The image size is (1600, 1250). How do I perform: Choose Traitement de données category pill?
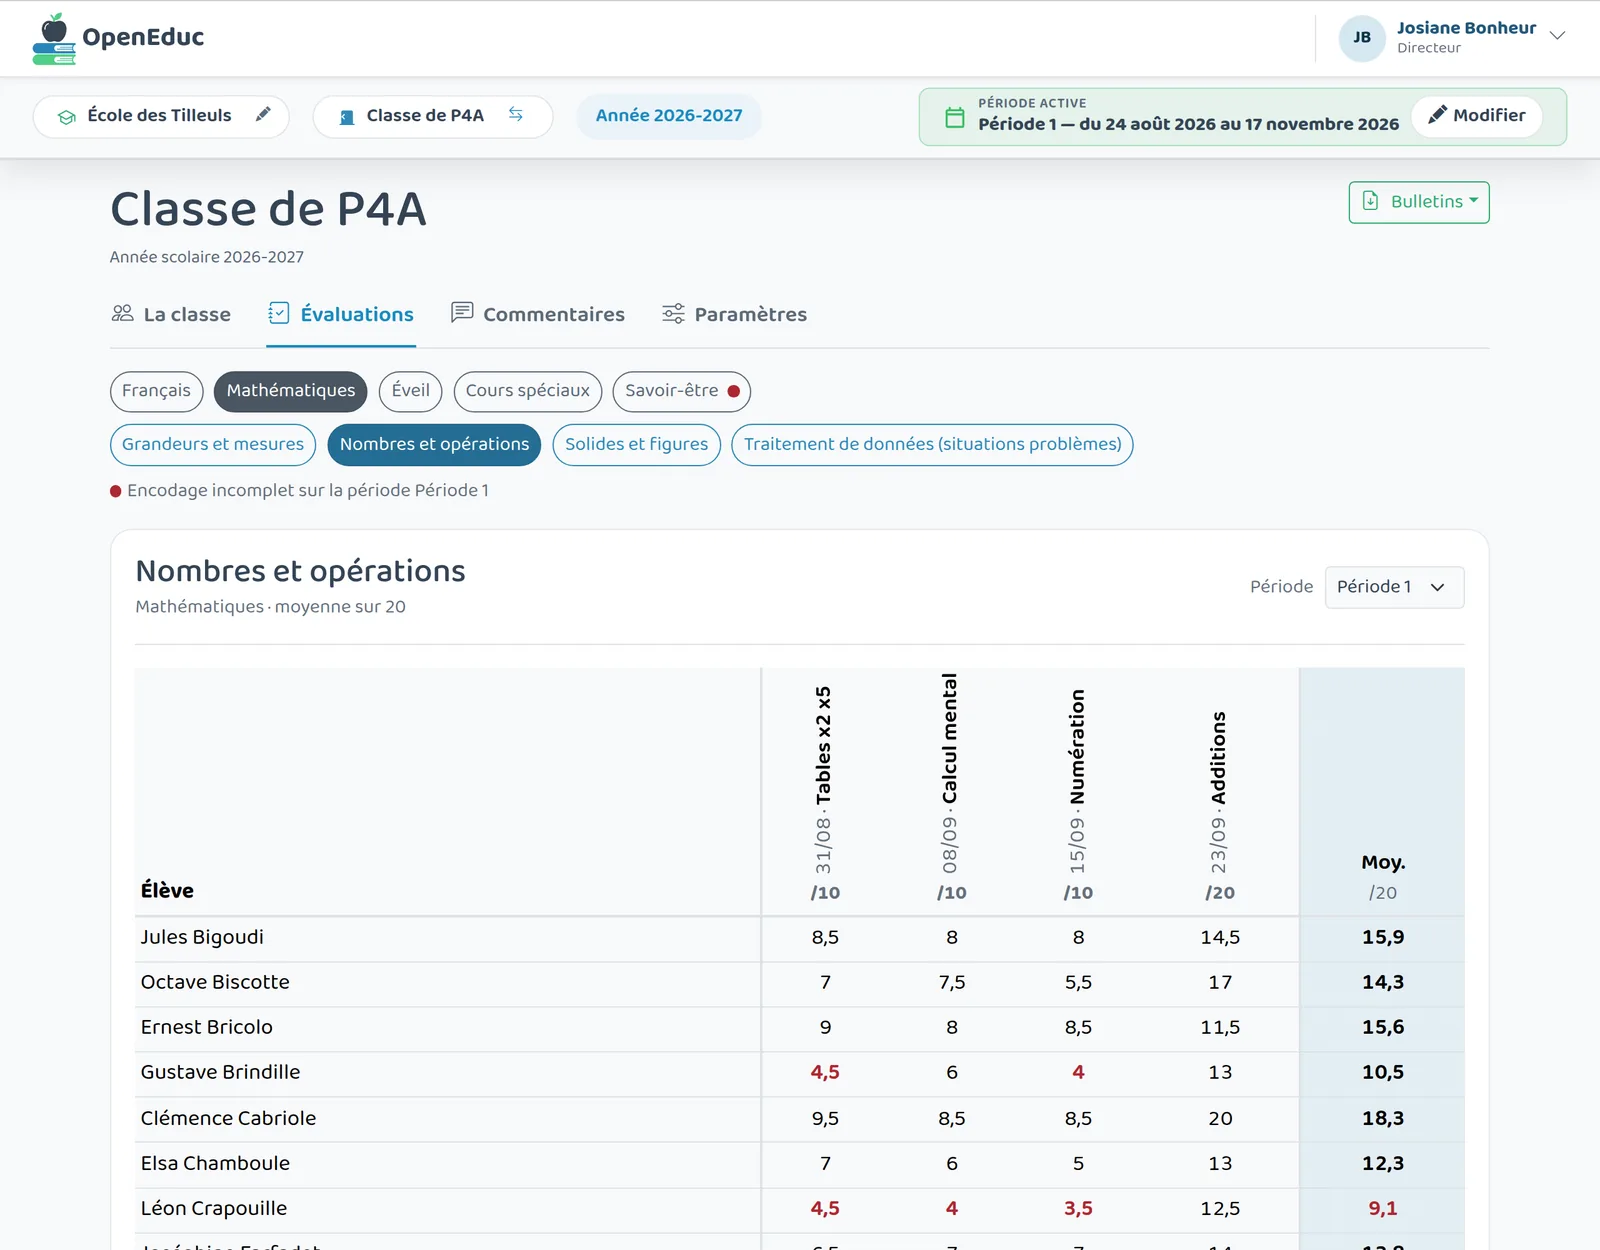pos(932,445)
